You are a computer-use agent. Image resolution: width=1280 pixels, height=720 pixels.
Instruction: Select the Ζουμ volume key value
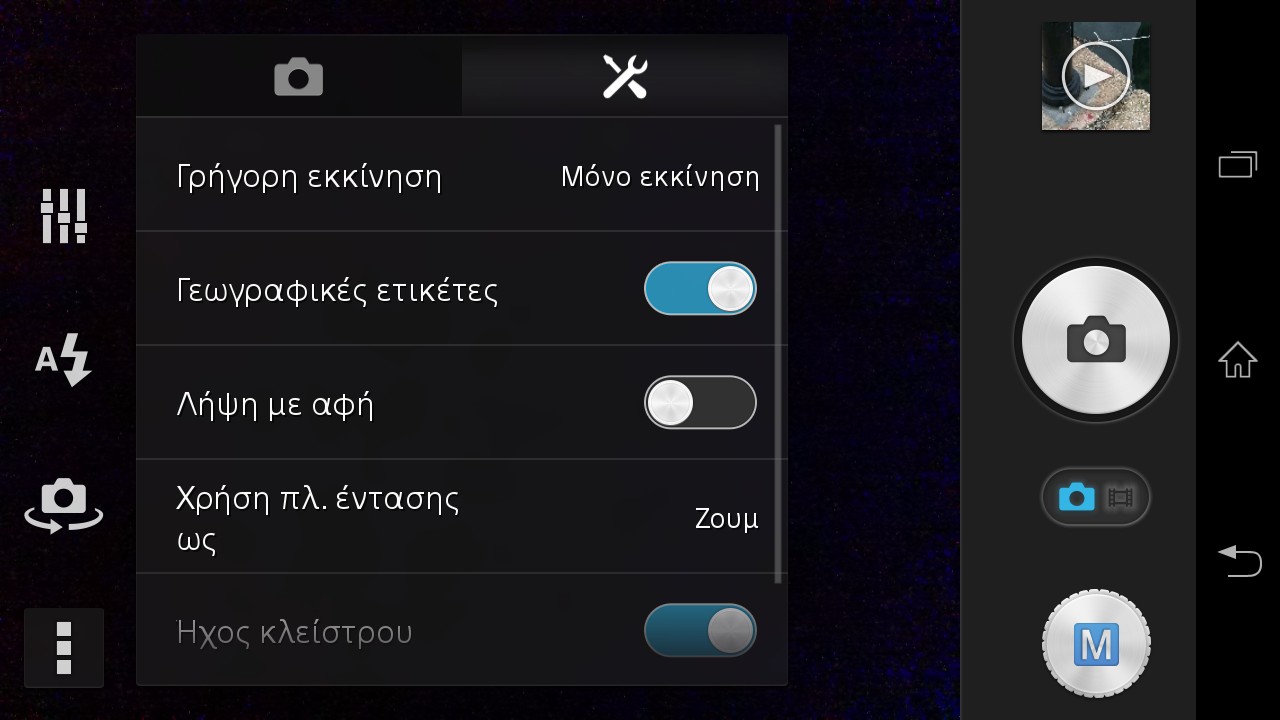tap(727, 519)
